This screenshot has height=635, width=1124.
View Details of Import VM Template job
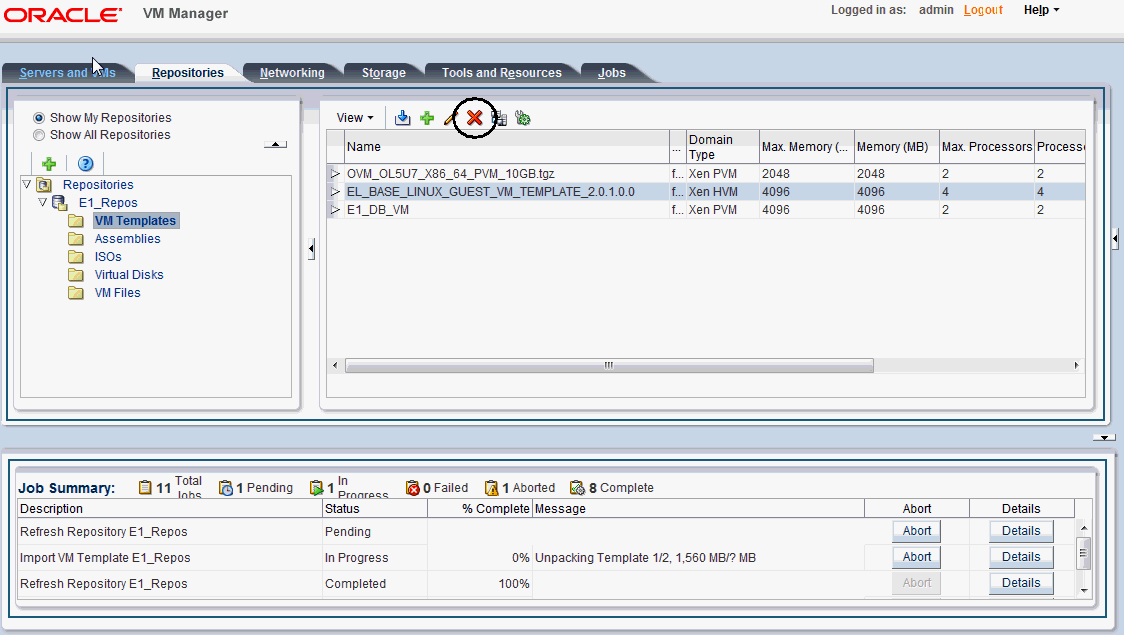pos(1021,557)
